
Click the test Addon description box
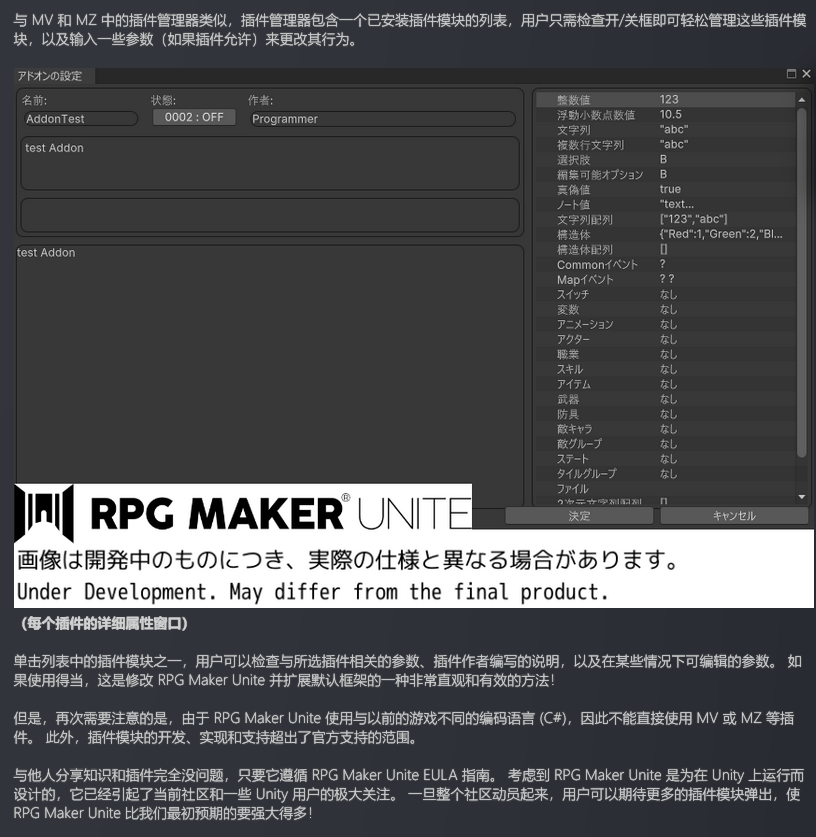(270, 163)
